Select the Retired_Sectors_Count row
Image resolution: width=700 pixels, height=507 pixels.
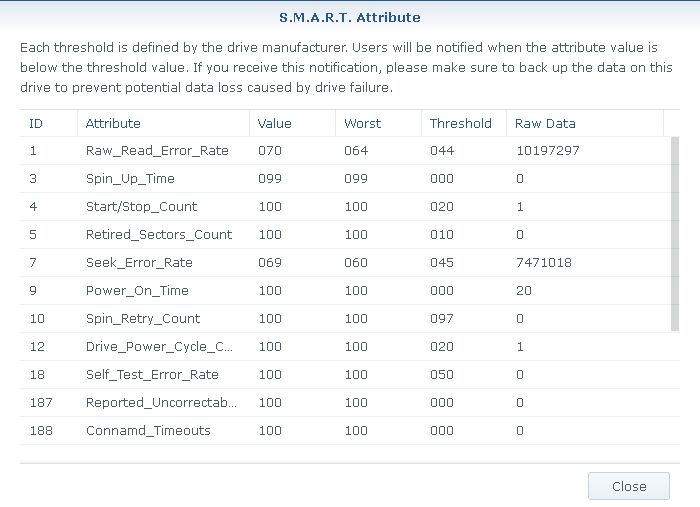point(346,235)
